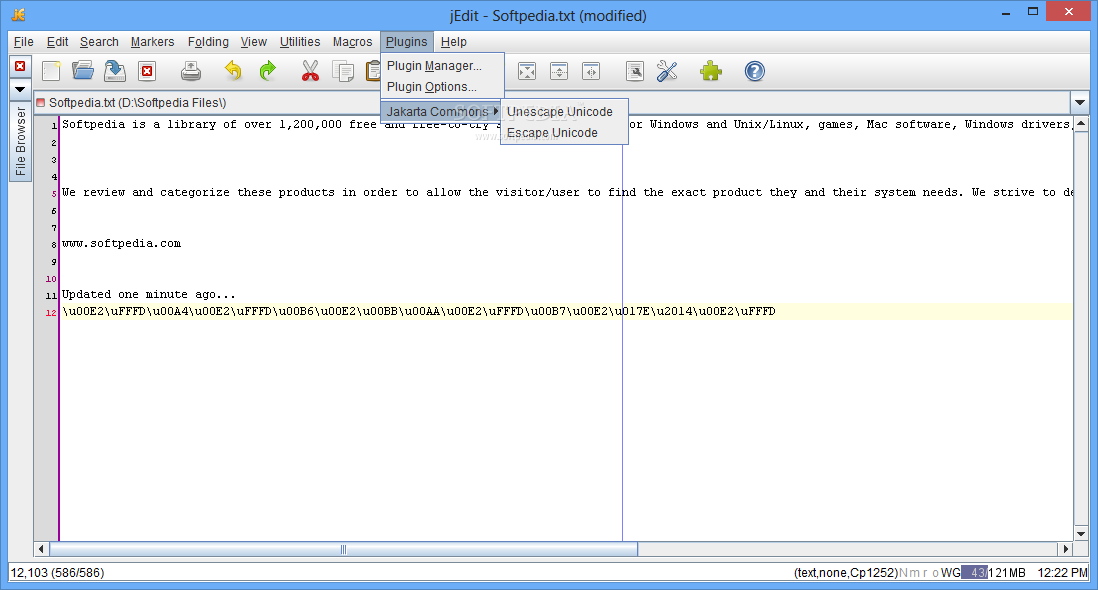Select Softpedia.txt in the buffer combo box
This screenshot has height=590, width=1098.
[x=552, y=103]
